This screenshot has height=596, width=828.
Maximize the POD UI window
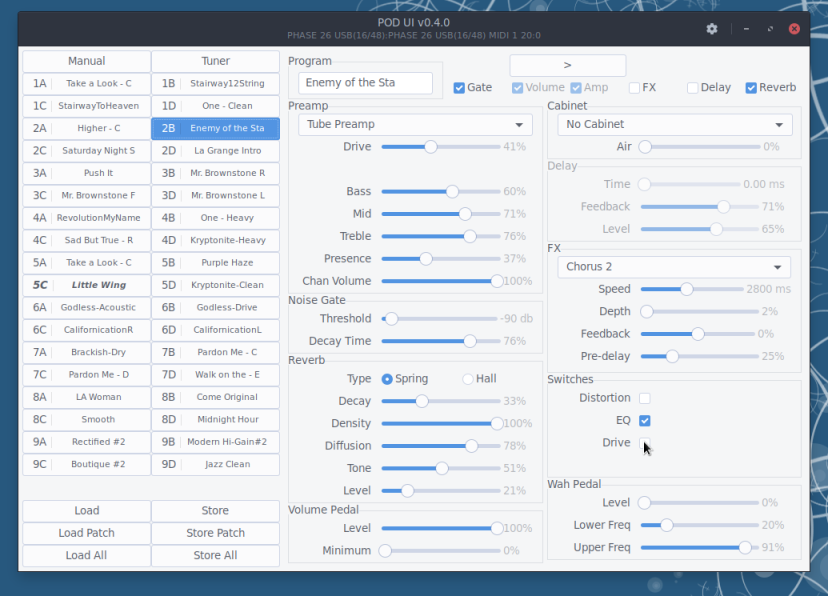(x=769, y=29)
